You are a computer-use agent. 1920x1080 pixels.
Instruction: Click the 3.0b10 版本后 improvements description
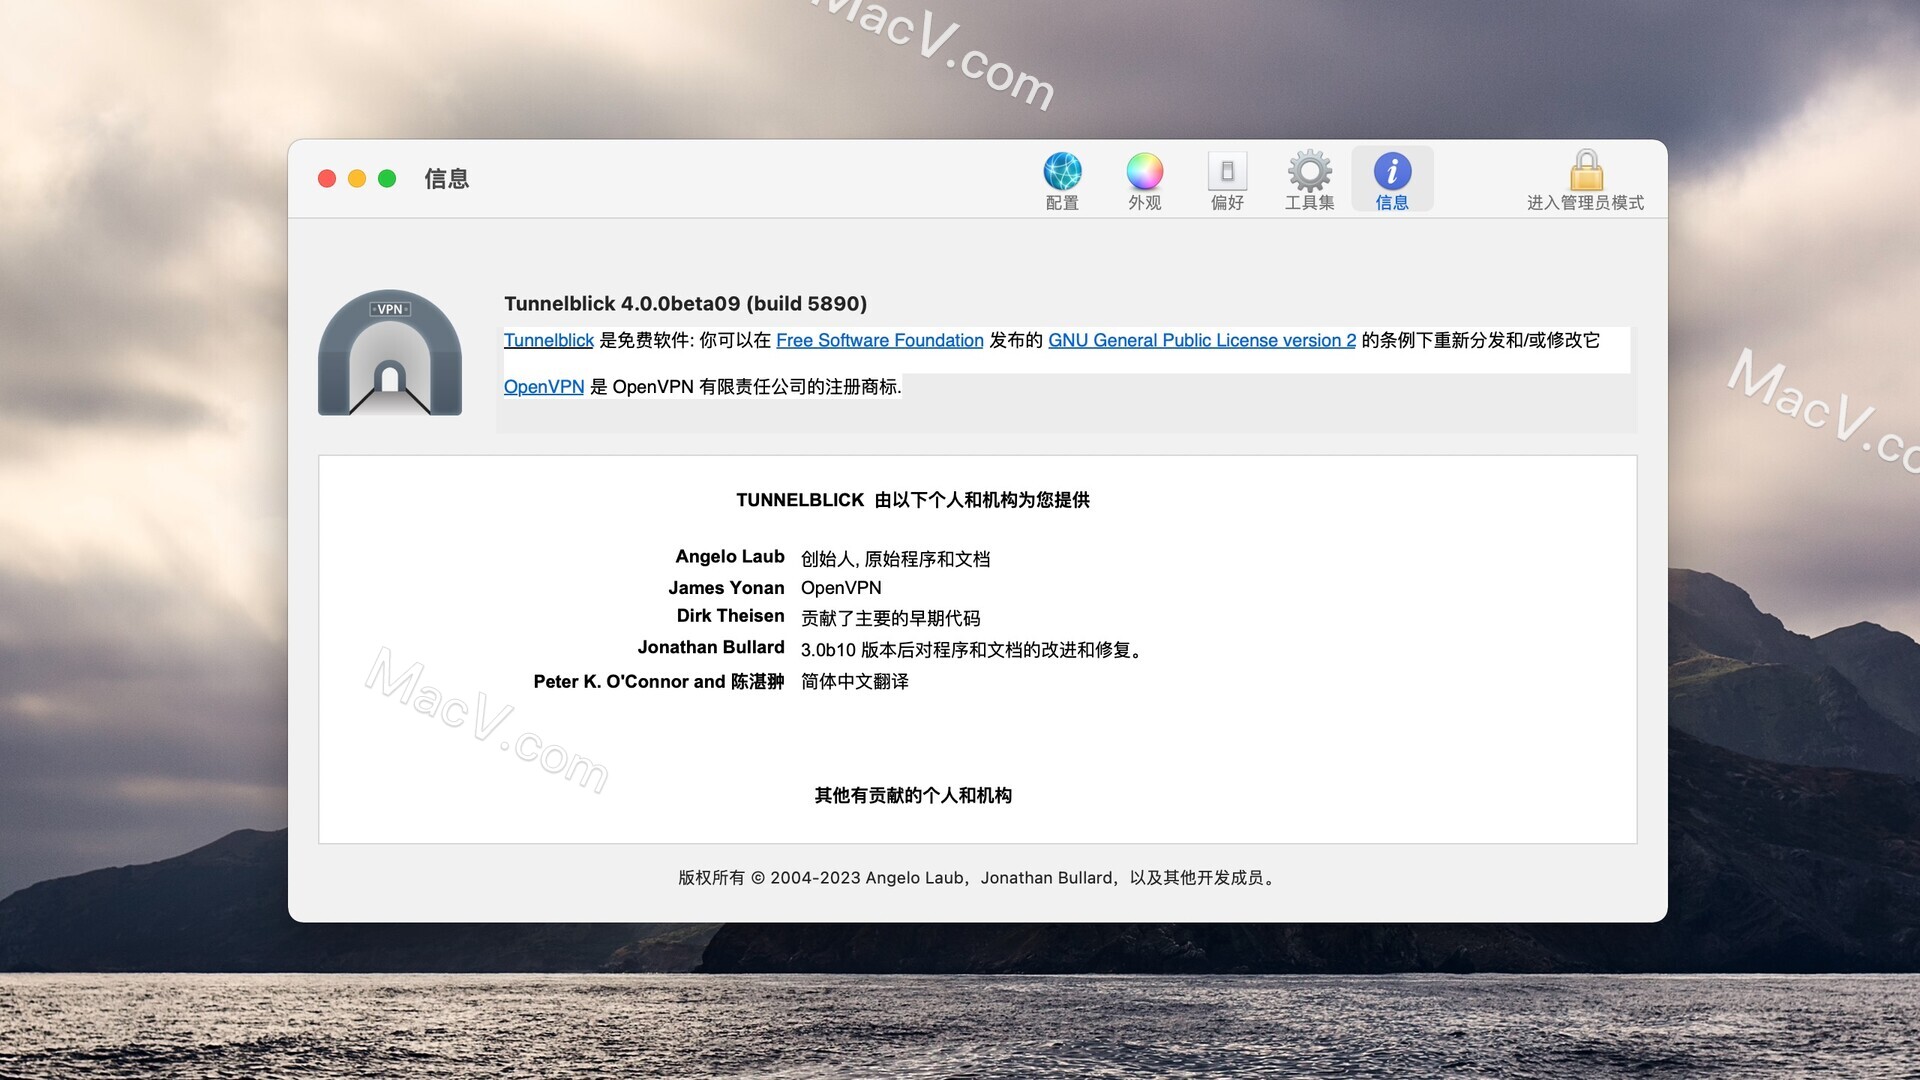point(974,650)
